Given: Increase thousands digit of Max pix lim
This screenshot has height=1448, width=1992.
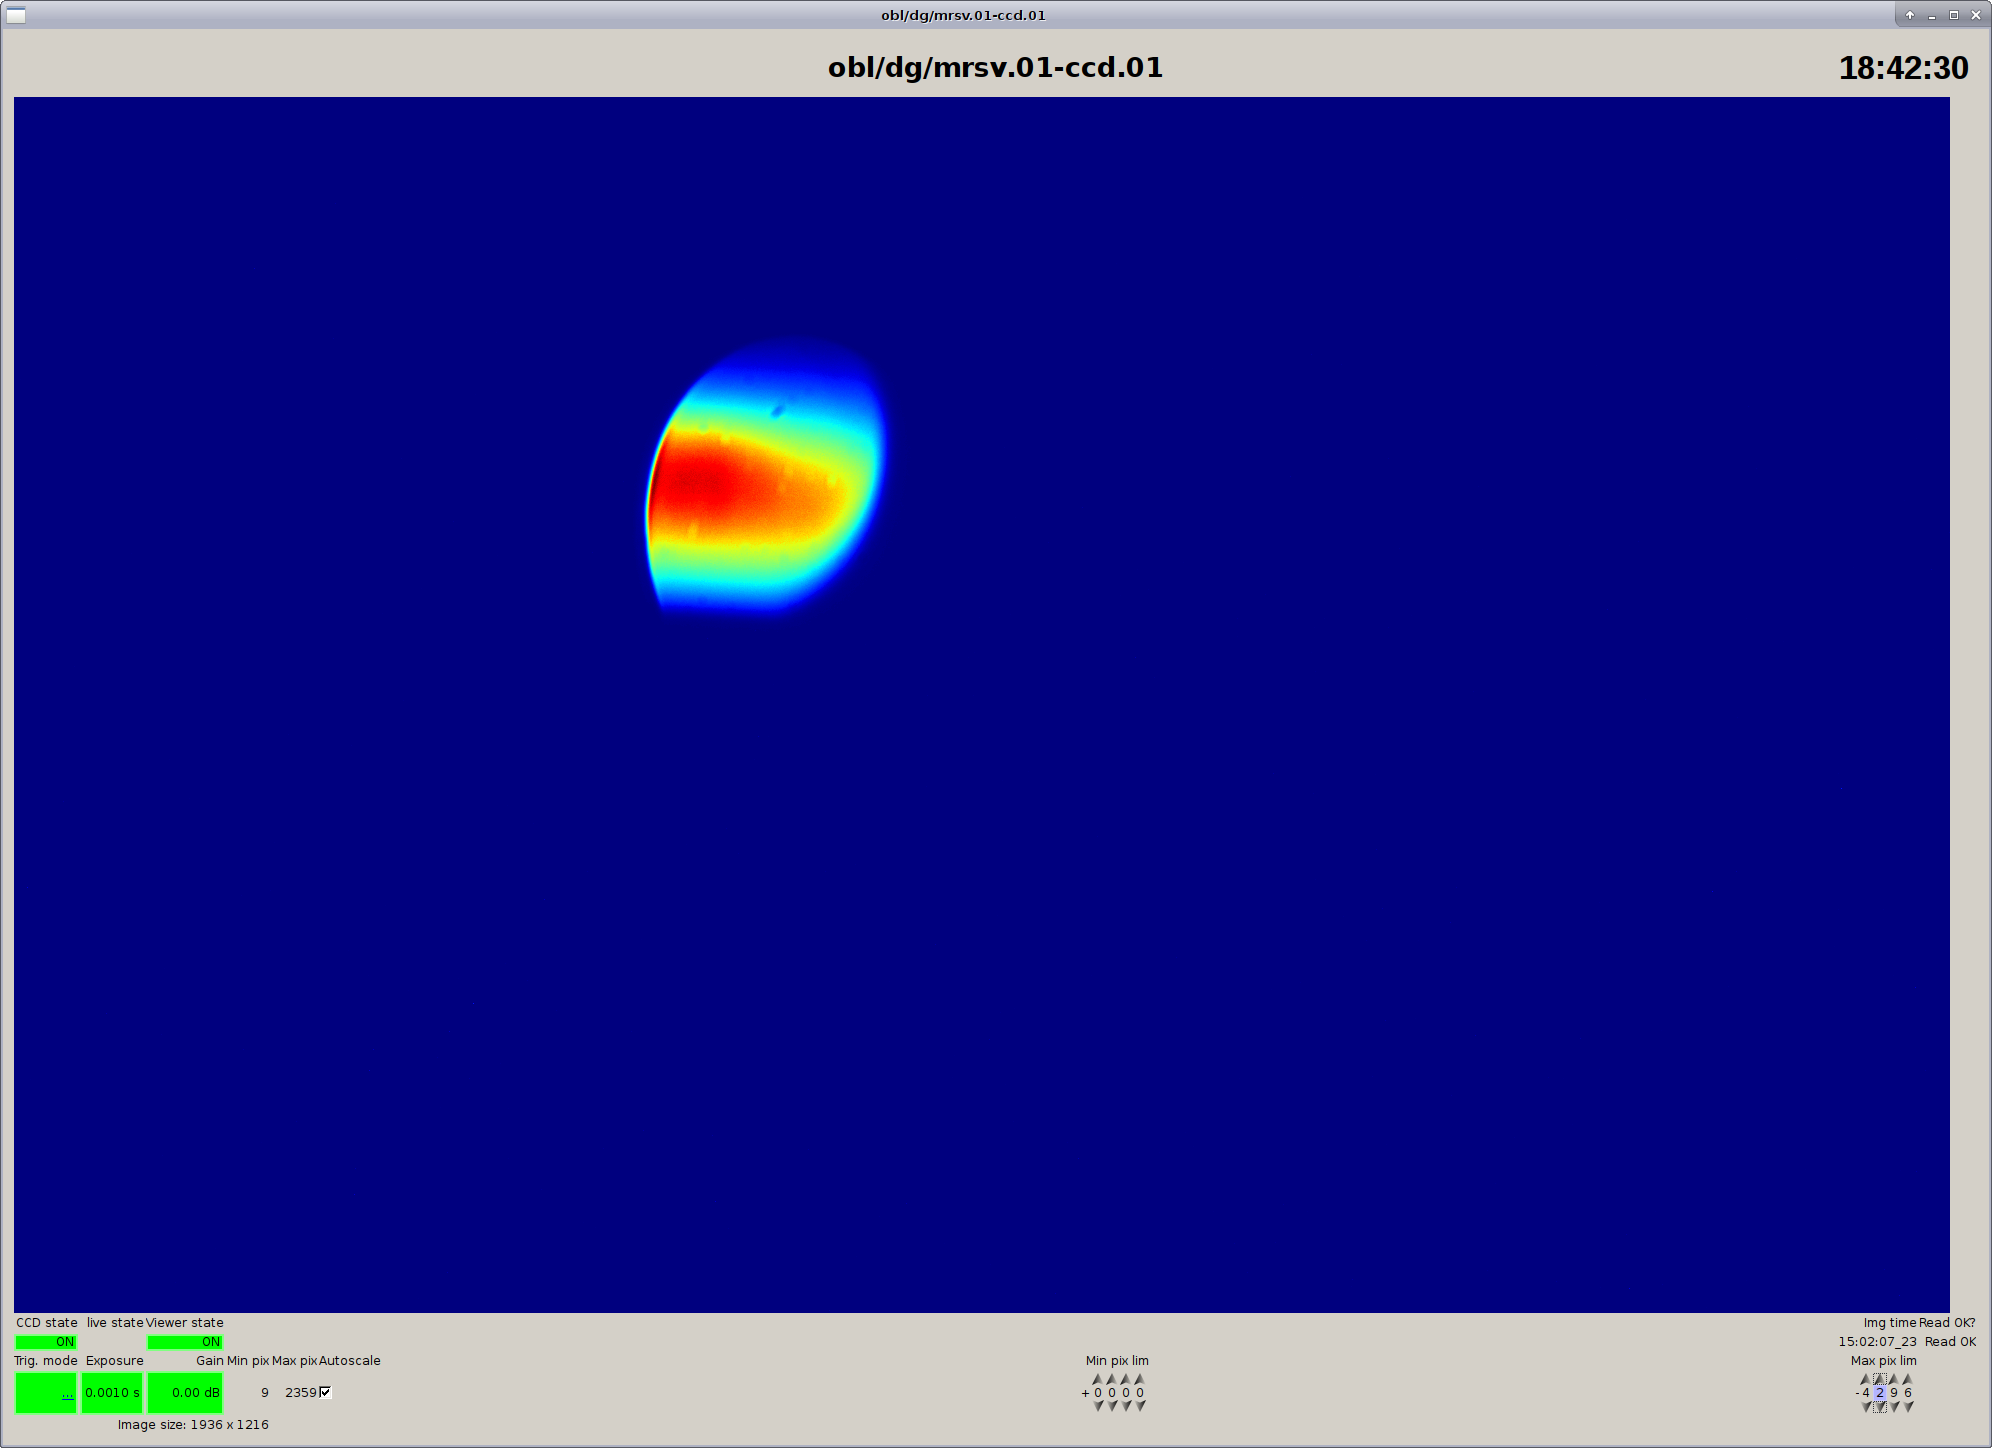Looking at the screenshot, I should coord(1866,1379).
